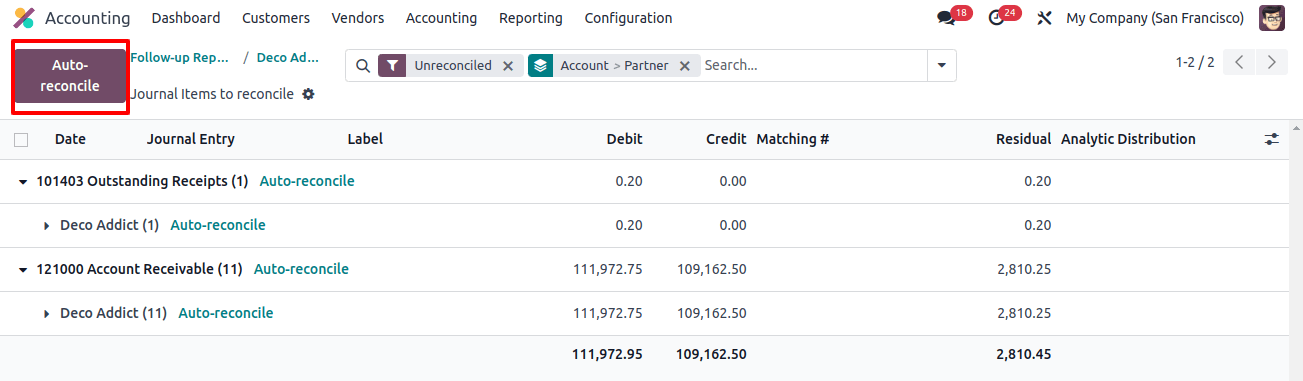The height and width of the screenshot is (381, 1303).
Task: Sort by the Residual column header
Action: coord(1024,139)
